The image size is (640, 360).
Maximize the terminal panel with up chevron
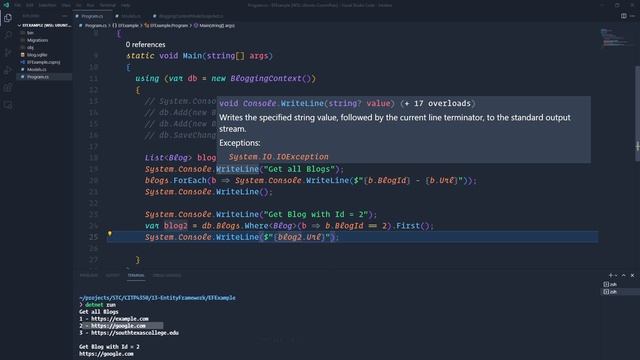coord(624,276)
